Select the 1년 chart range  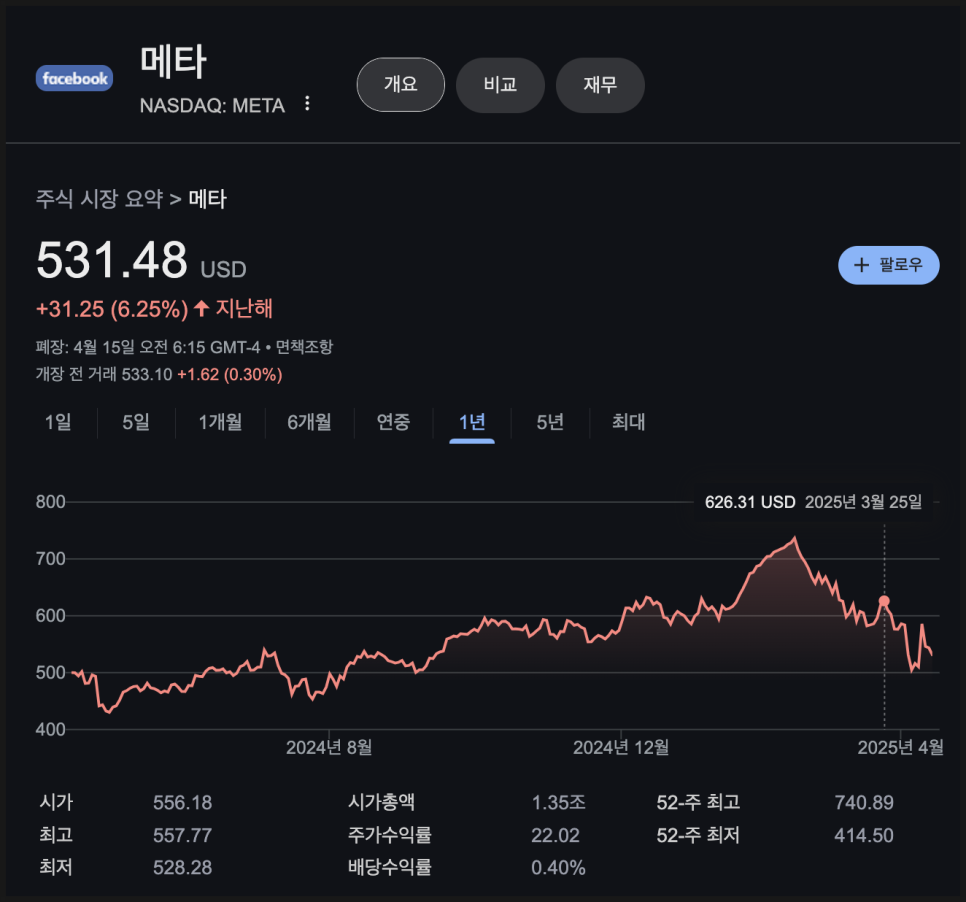point(472,422)
